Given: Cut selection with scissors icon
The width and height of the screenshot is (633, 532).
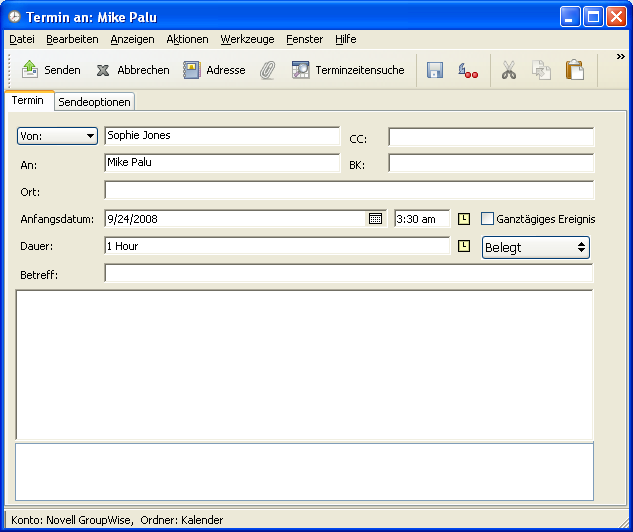Looking at the screenshot, I should [x=509, y=70].
